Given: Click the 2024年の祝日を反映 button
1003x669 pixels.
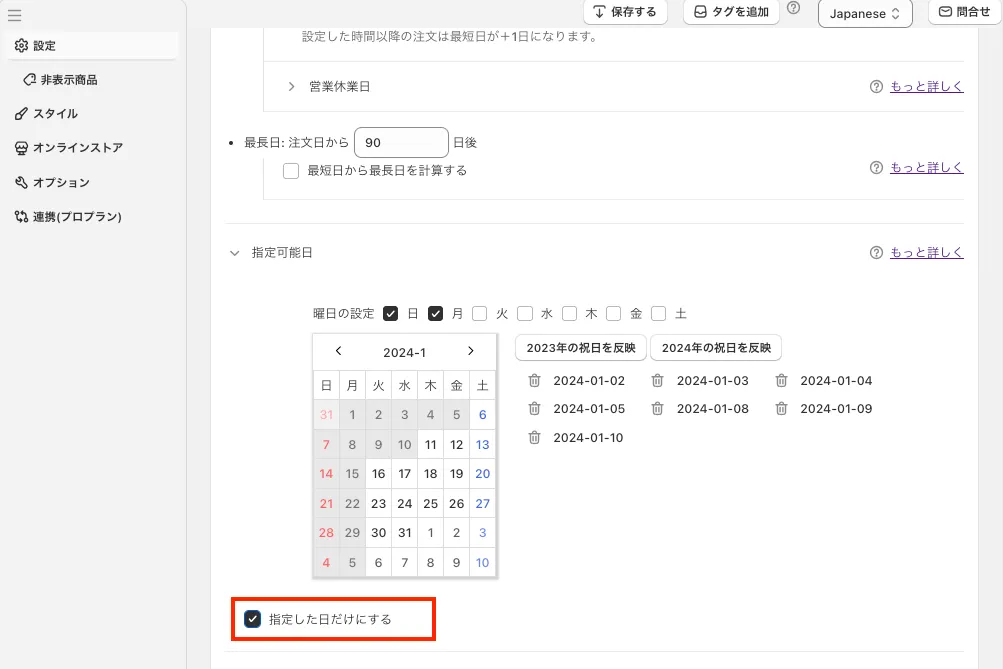Looking at the screenshot, I should (715, 348).
